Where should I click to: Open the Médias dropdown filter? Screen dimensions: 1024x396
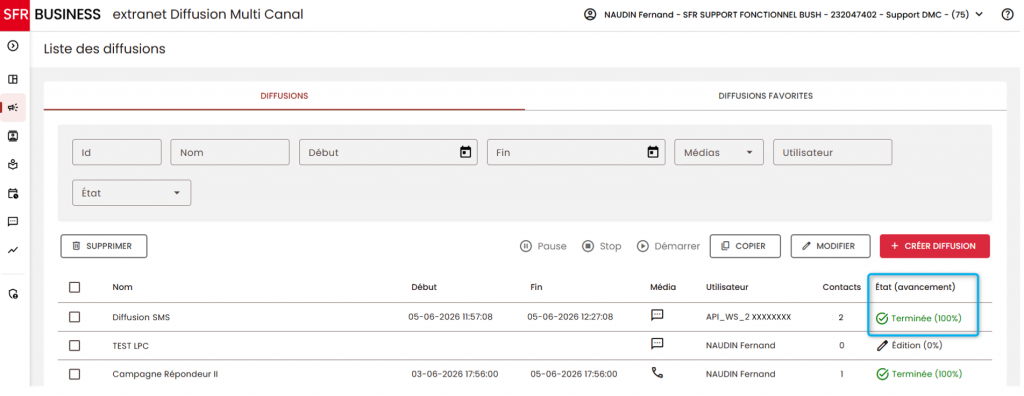(x=718, y=152)
